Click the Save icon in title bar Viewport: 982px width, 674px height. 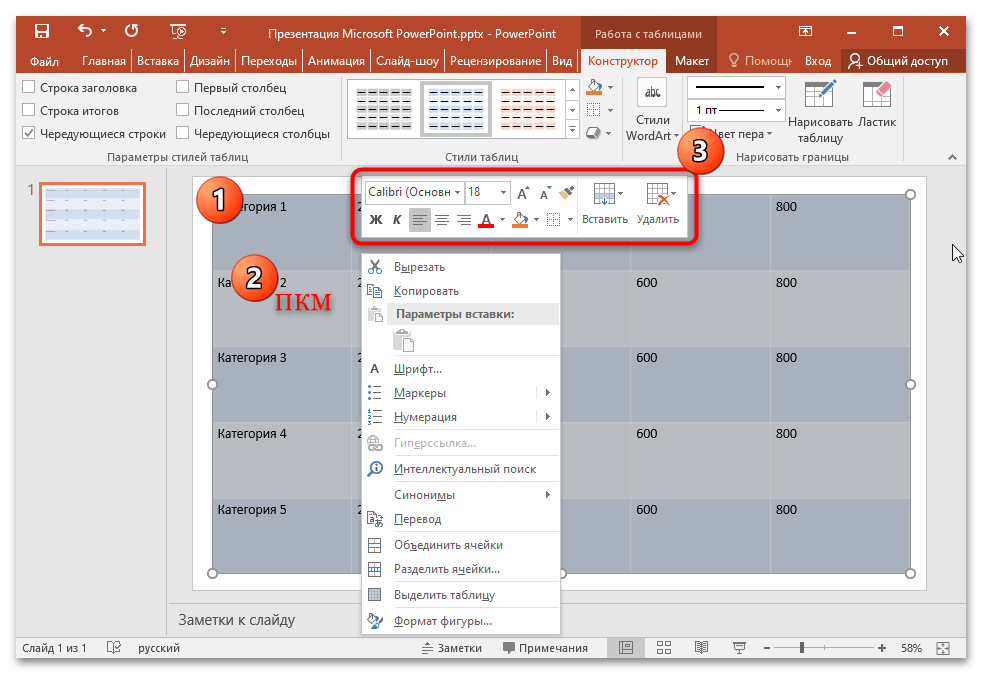click(42, 33)
